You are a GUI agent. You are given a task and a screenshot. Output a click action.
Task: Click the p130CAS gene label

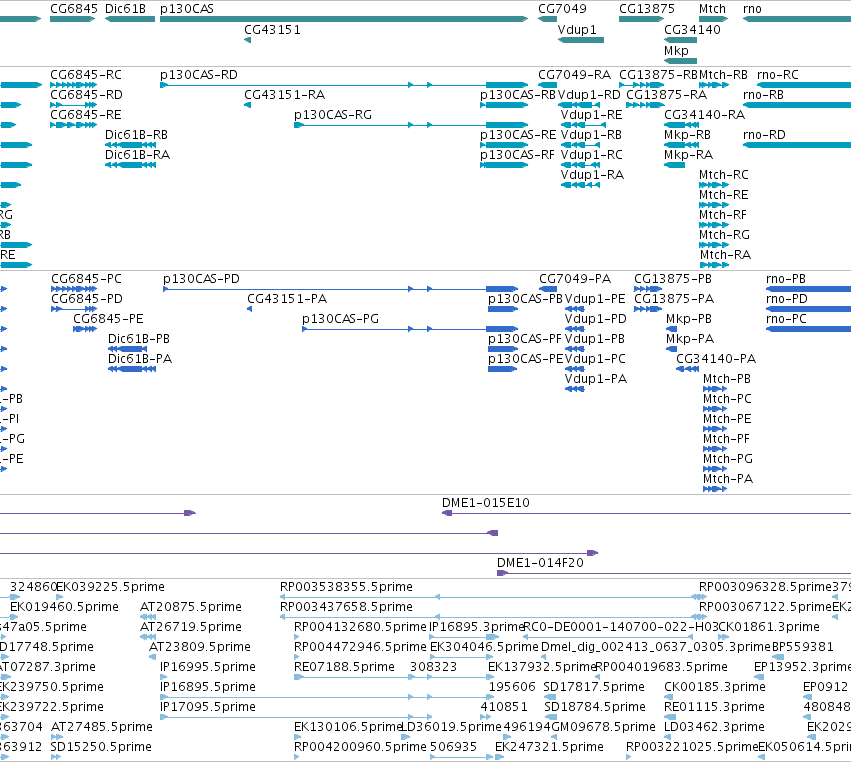coord(187,9)
